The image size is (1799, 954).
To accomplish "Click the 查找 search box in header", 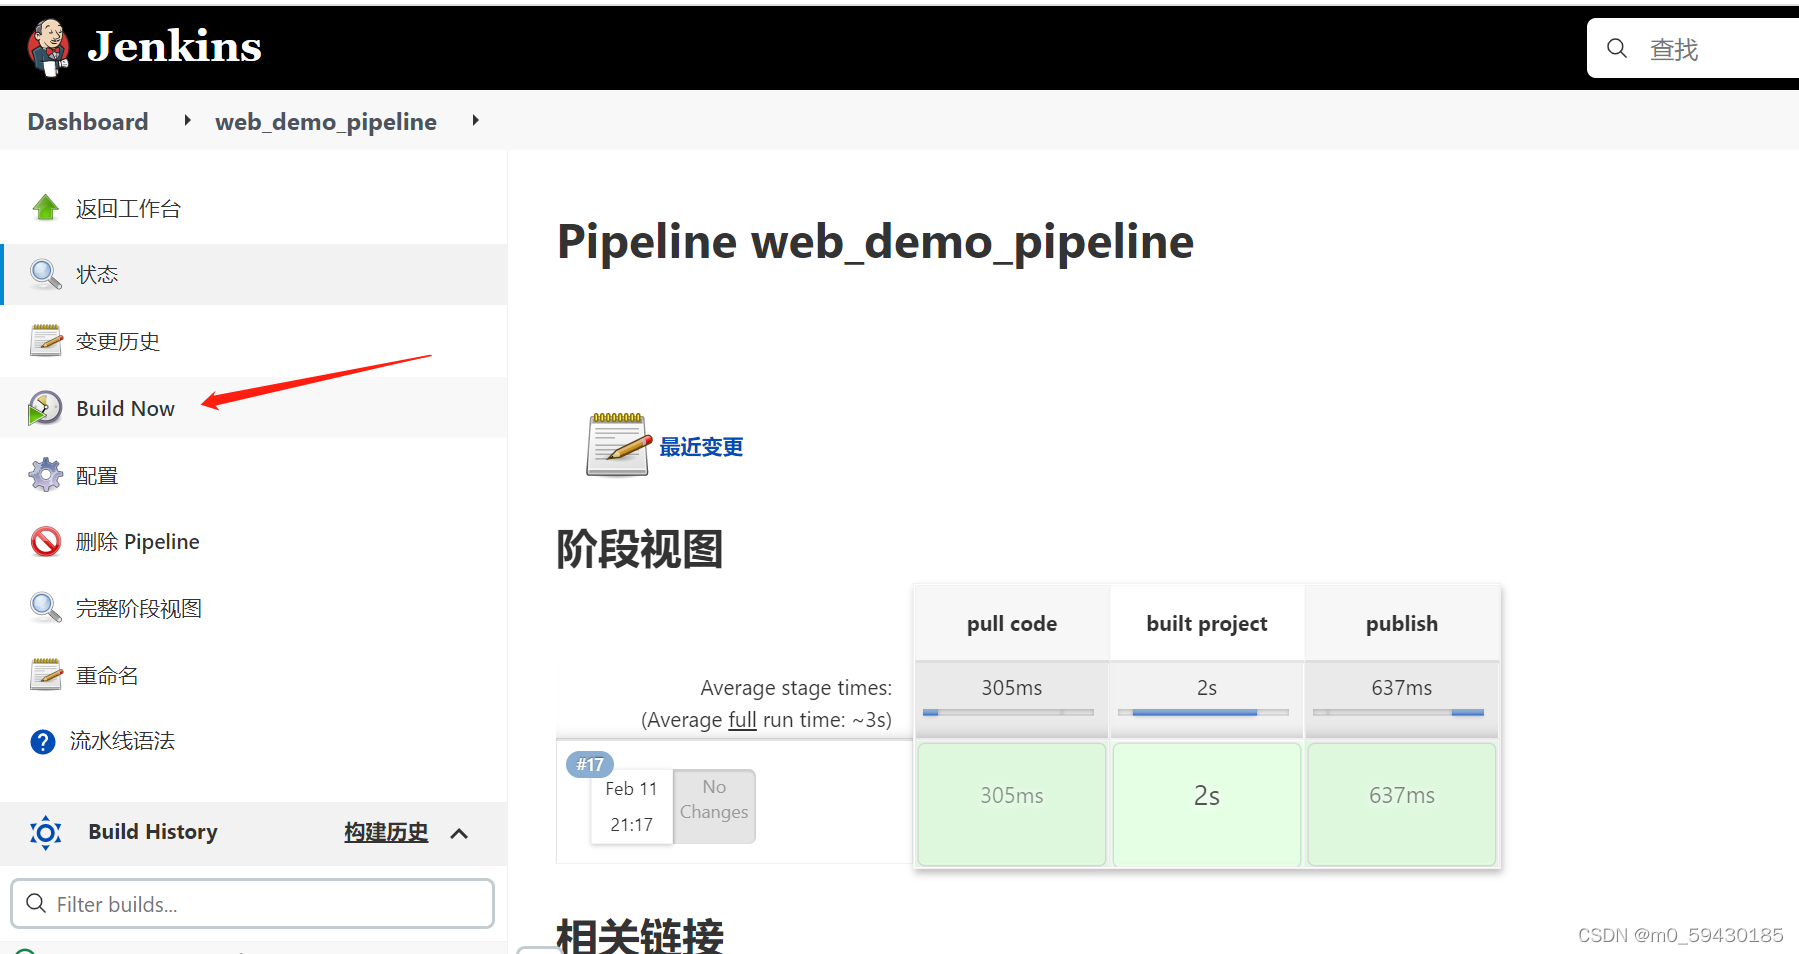I will [1693, 48].
